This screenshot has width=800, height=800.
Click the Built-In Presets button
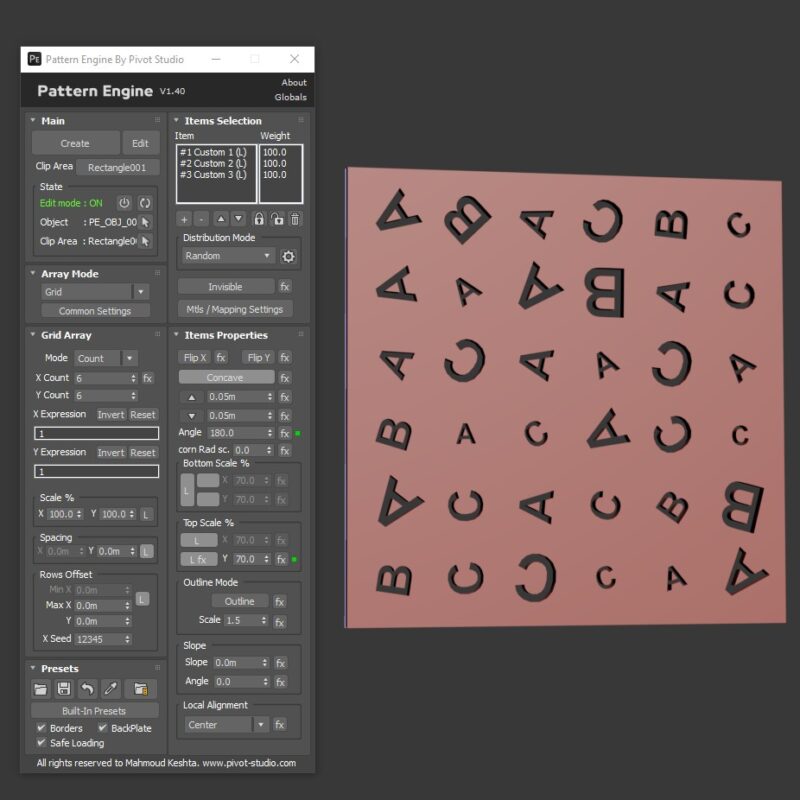pos(94,710)
